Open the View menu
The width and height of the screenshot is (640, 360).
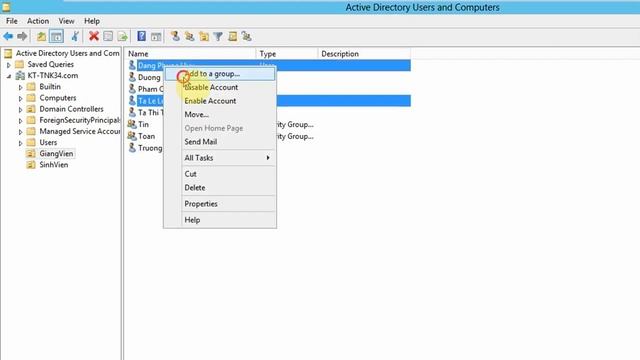point(66,21)
